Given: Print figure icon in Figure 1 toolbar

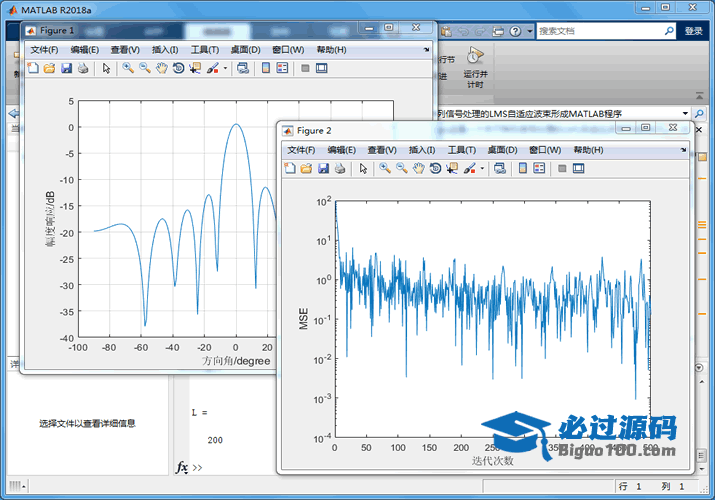Looking at the screenshot, I should [83, 68].
